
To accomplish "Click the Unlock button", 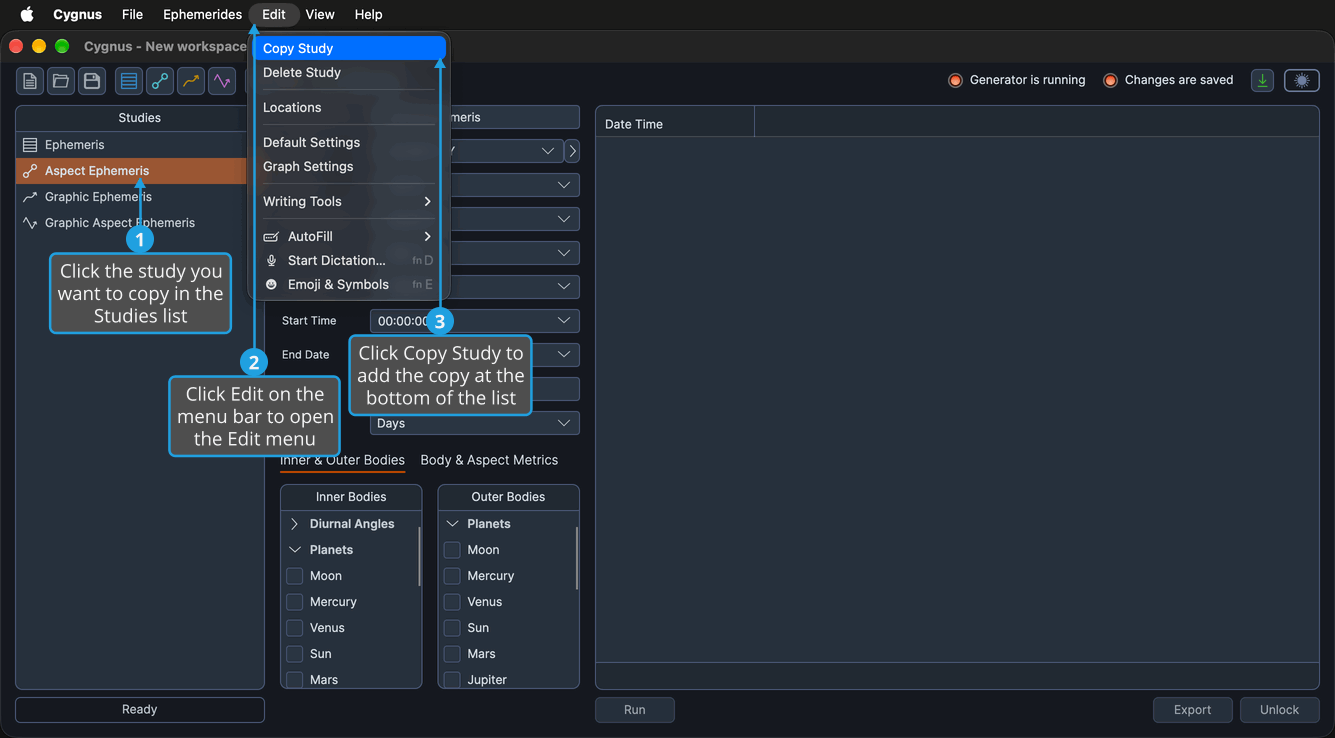I will 1279,710.
